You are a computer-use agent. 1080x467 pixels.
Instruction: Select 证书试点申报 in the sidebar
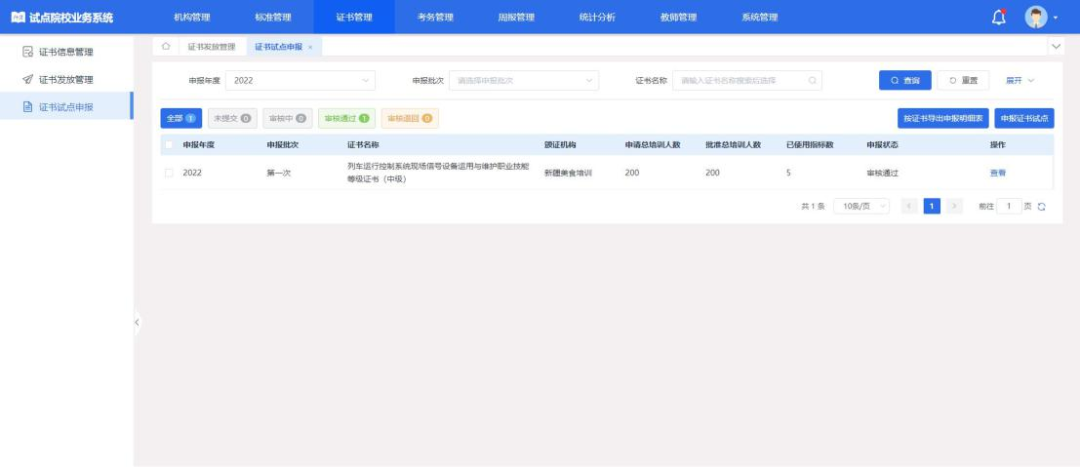(x=66, y=107)
